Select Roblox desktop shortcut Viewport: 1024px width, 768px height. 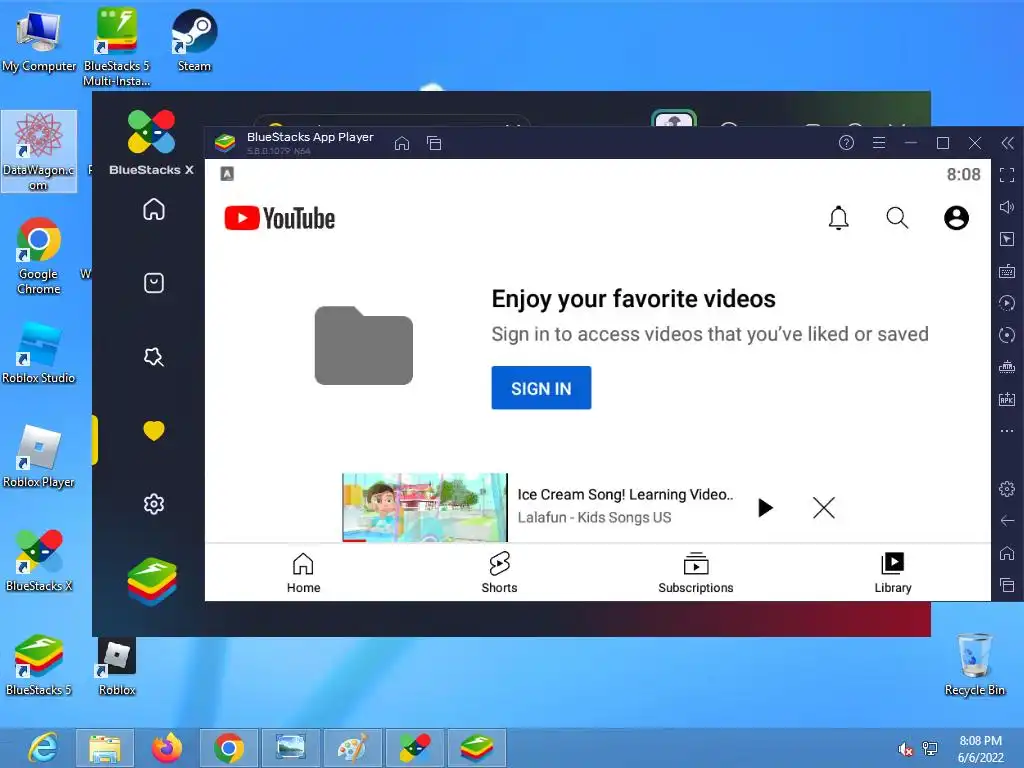[117, 666]
